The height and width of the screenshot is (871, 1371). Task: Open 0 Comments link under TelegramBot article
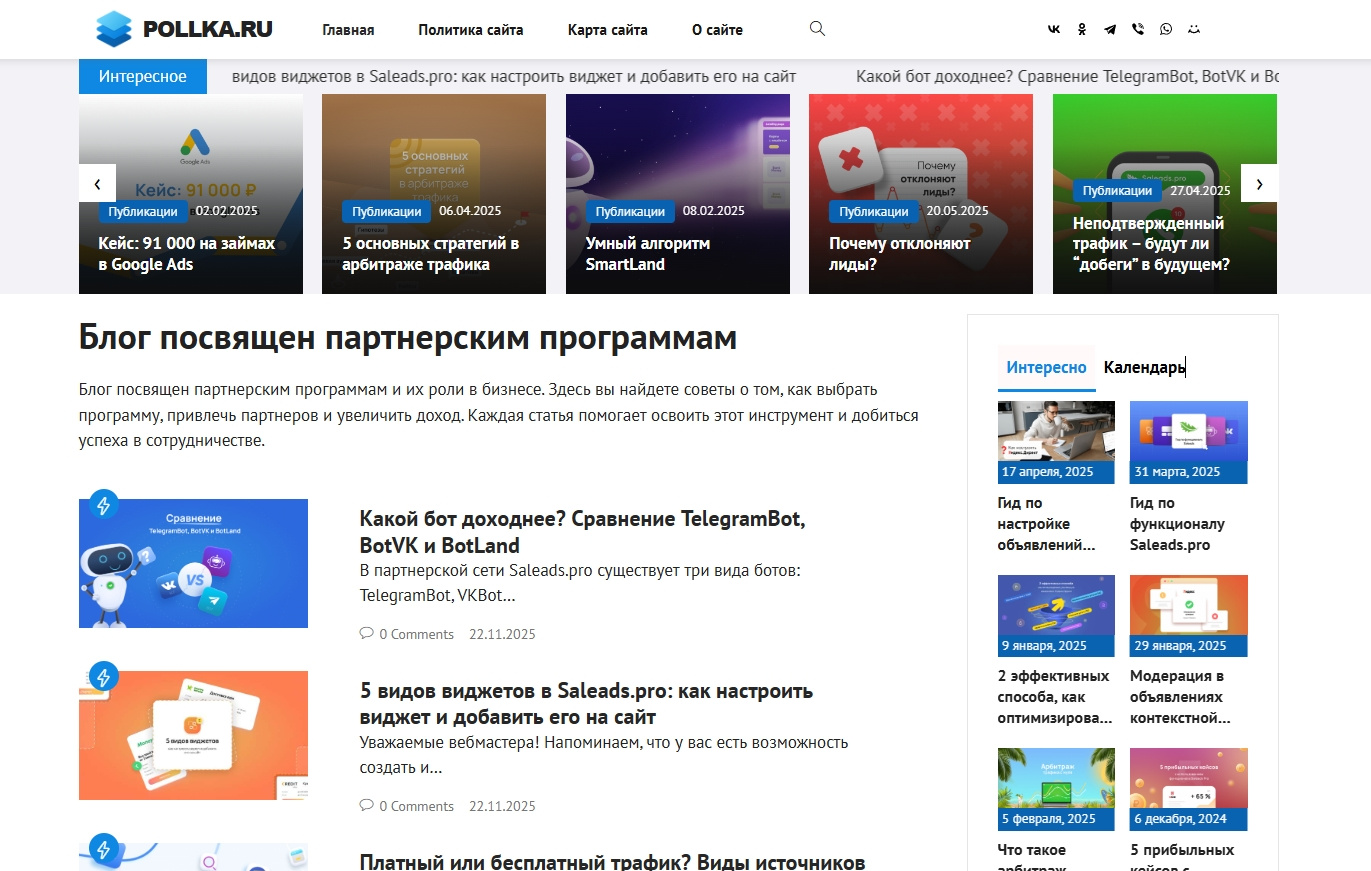[x=416, y=634]
